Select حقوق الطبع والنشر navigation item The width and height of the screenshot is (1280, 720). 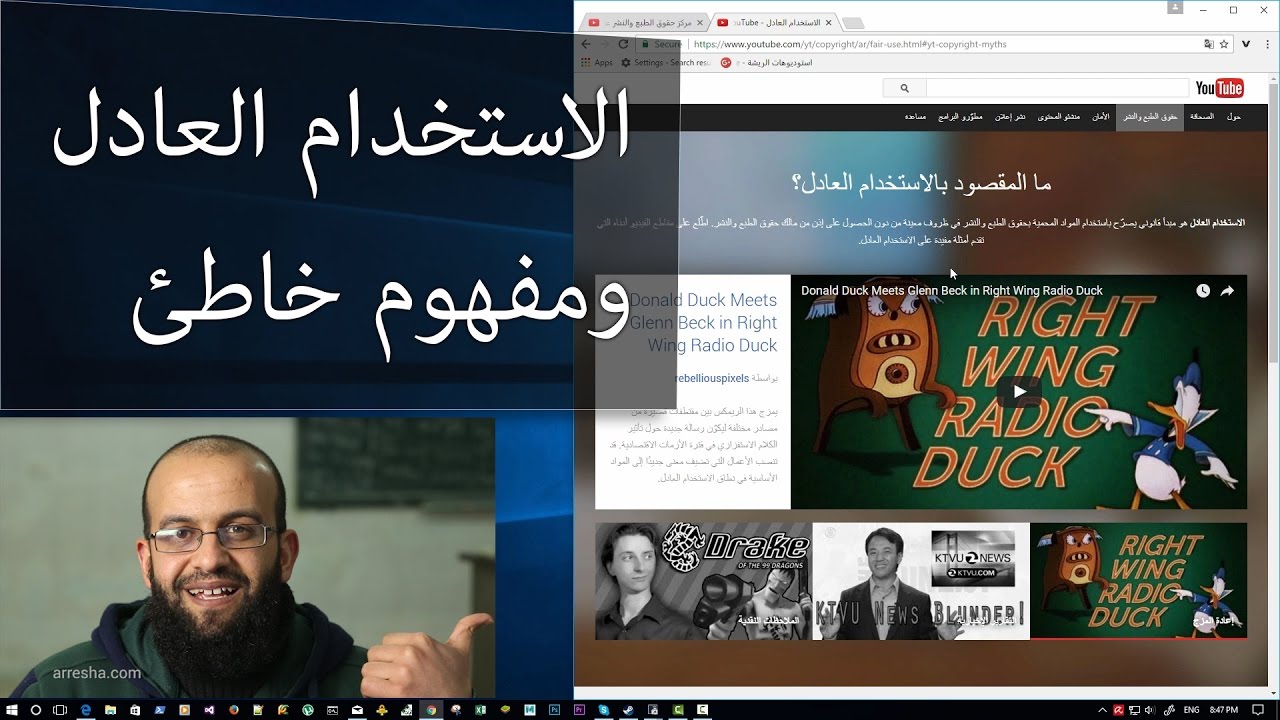click(x=1150, y=117)
